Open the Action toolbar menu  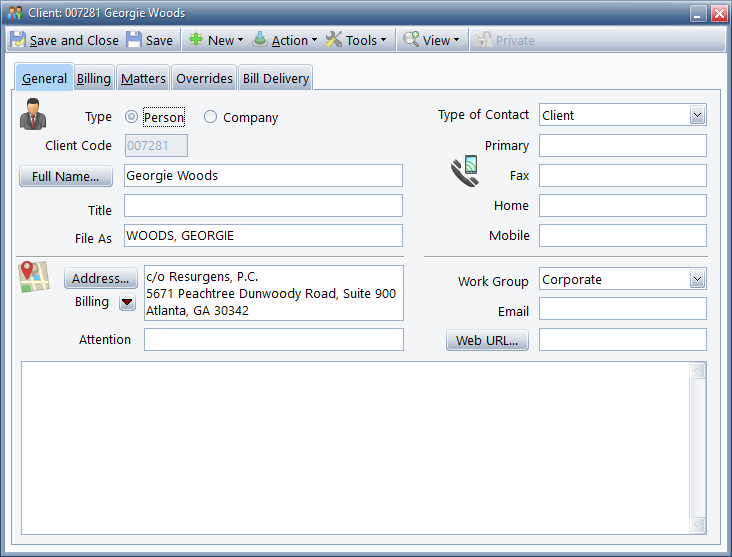pos(284,41)
